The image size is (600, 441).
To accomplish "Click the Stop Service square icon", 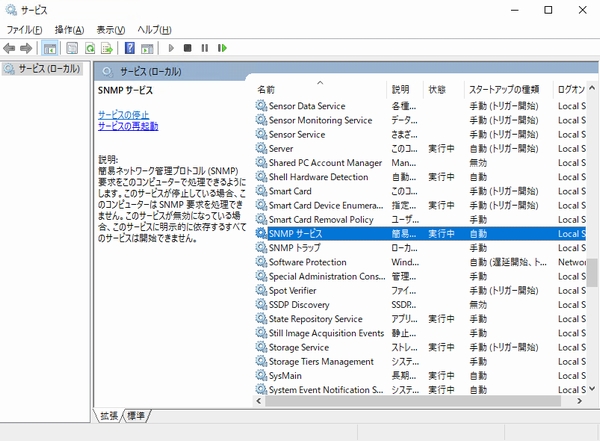I will point(188,48).
